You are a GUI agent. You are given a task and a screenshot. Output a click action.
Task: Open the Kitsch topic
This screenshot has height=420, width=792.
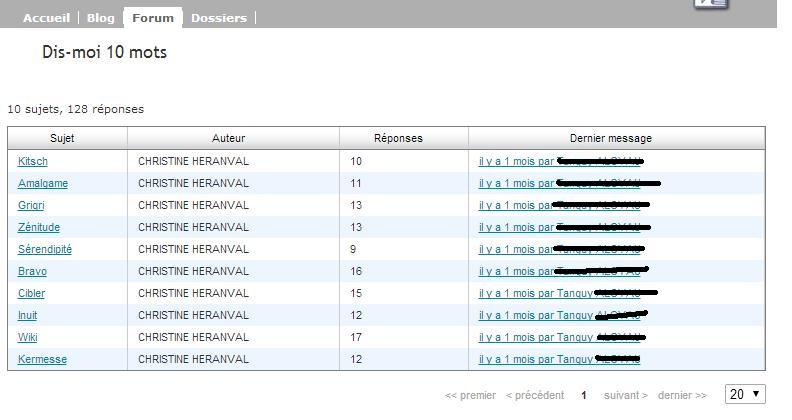tap(33, 161)
